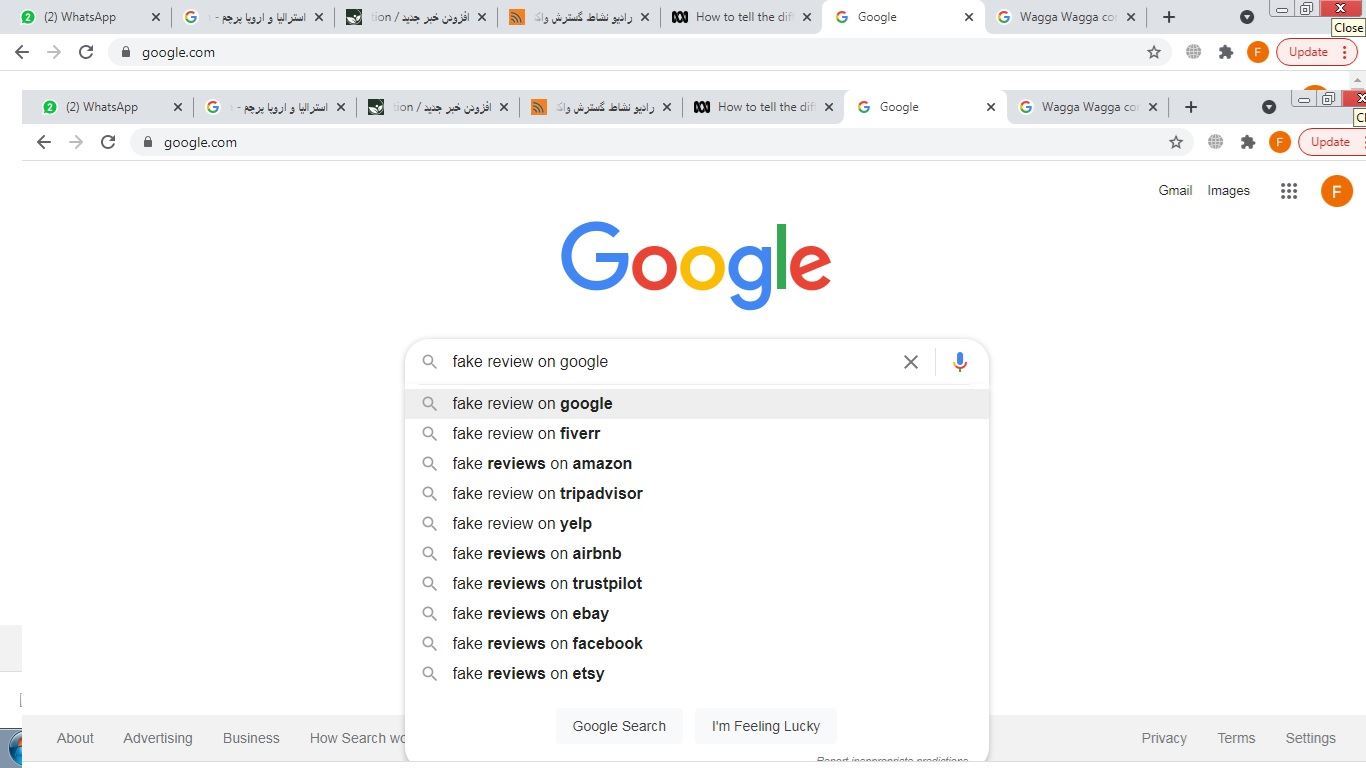
Task: Open the Extensions puzzle icon in the topmost toolbar
Action: pyautogui.click(x=1226, y=52)
